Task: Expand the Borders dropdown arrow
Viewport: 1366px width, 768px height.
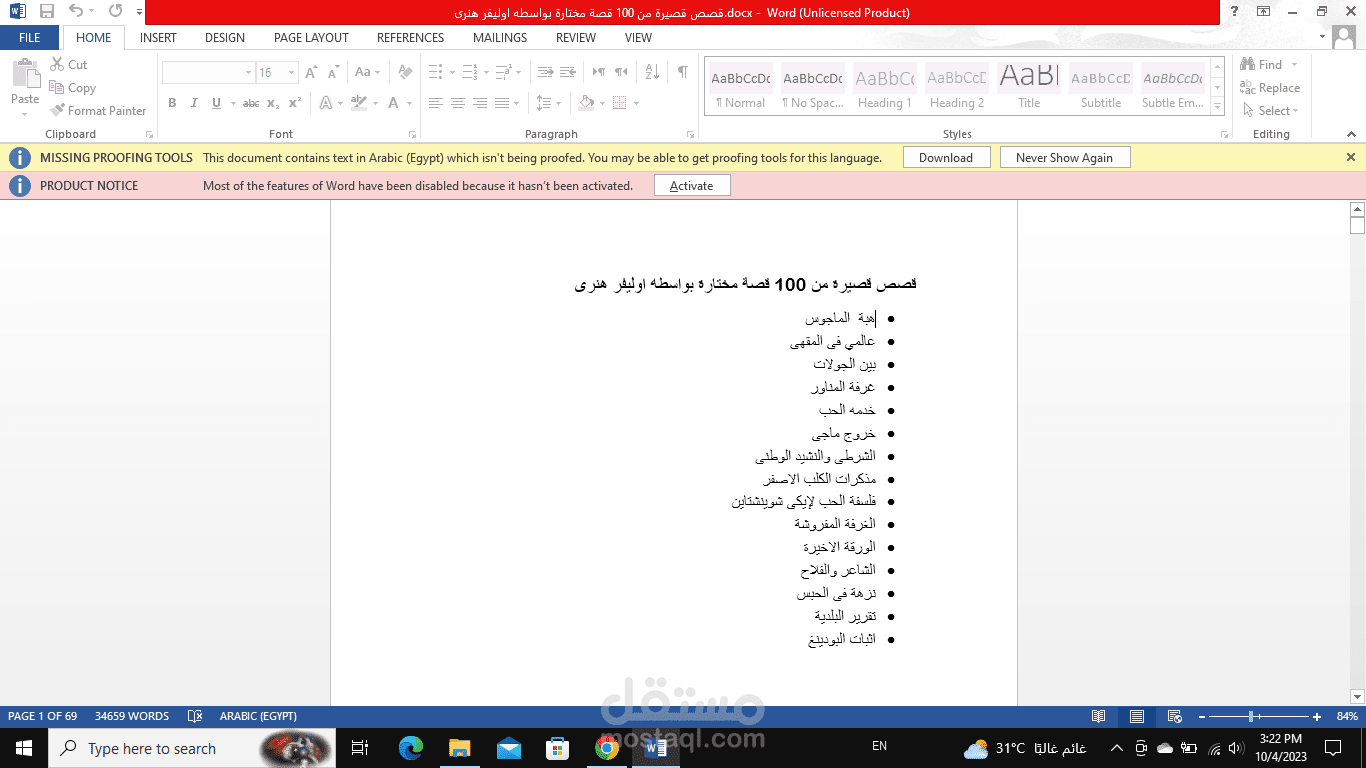Action: point(635,103)
